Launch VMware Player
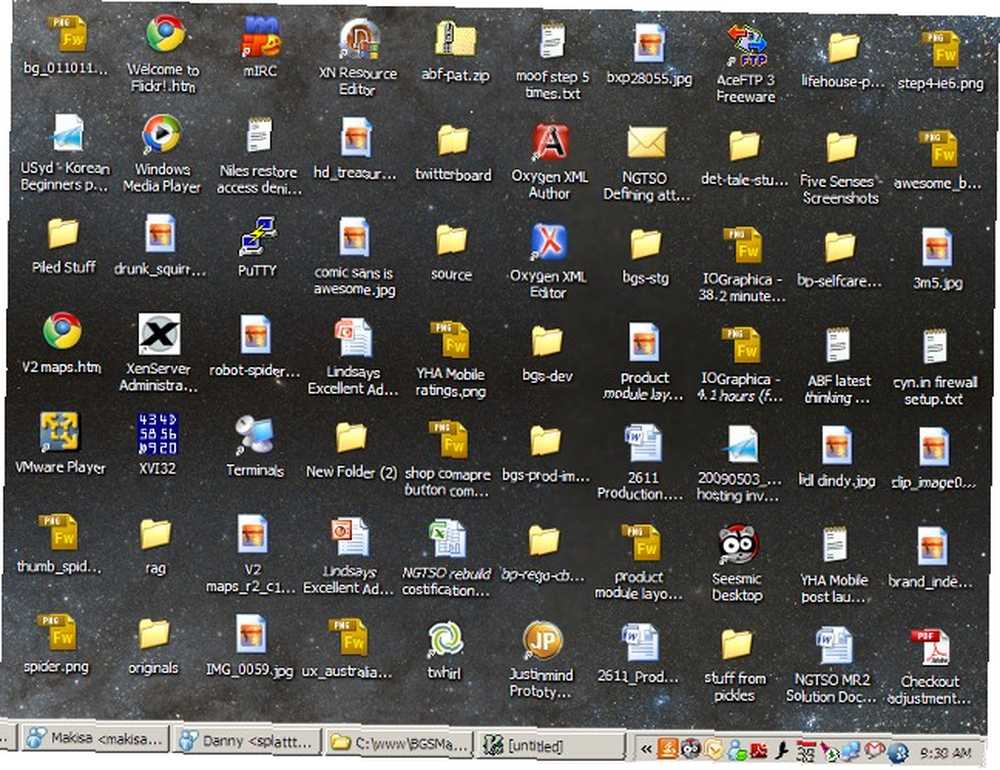 59,432
